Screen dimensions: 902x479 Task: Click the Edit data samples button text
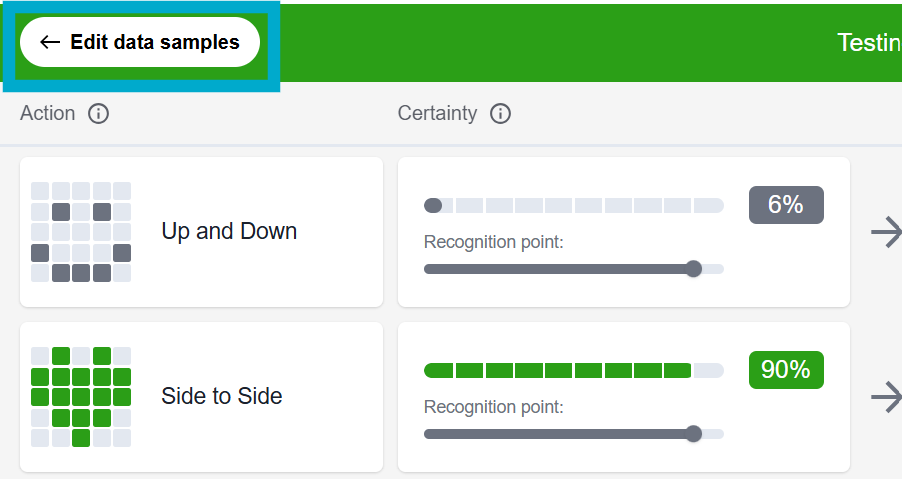point(155,42)
